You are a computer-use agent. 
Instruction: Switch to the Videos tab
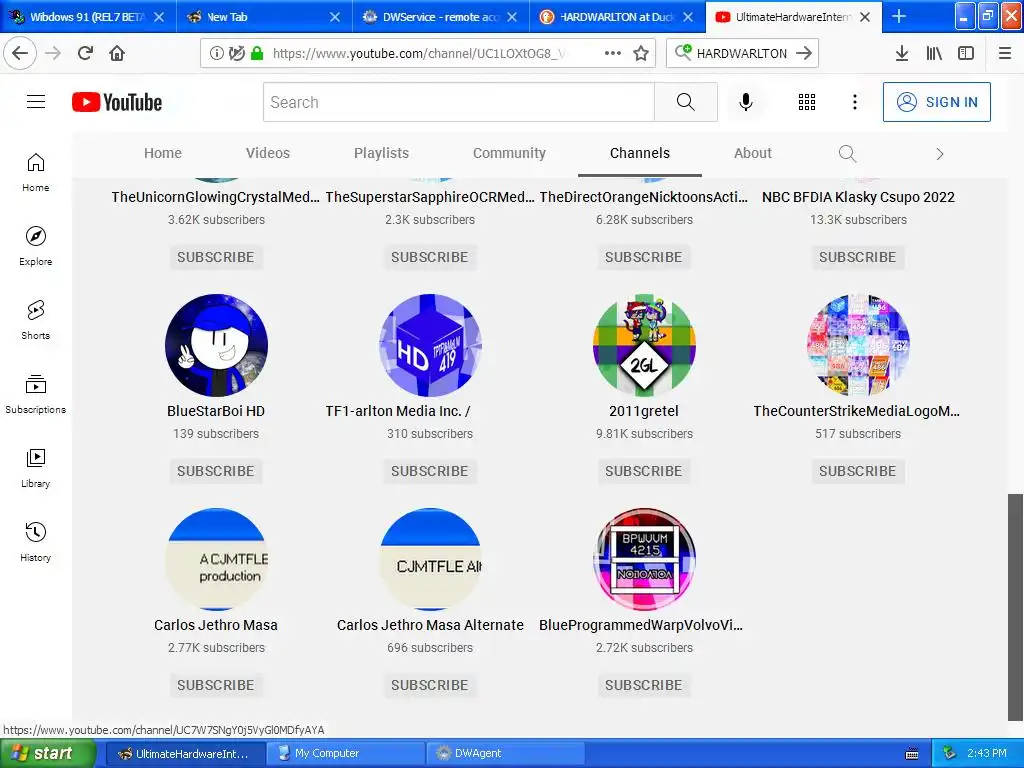pyautogui.click(x=268, y=153)
